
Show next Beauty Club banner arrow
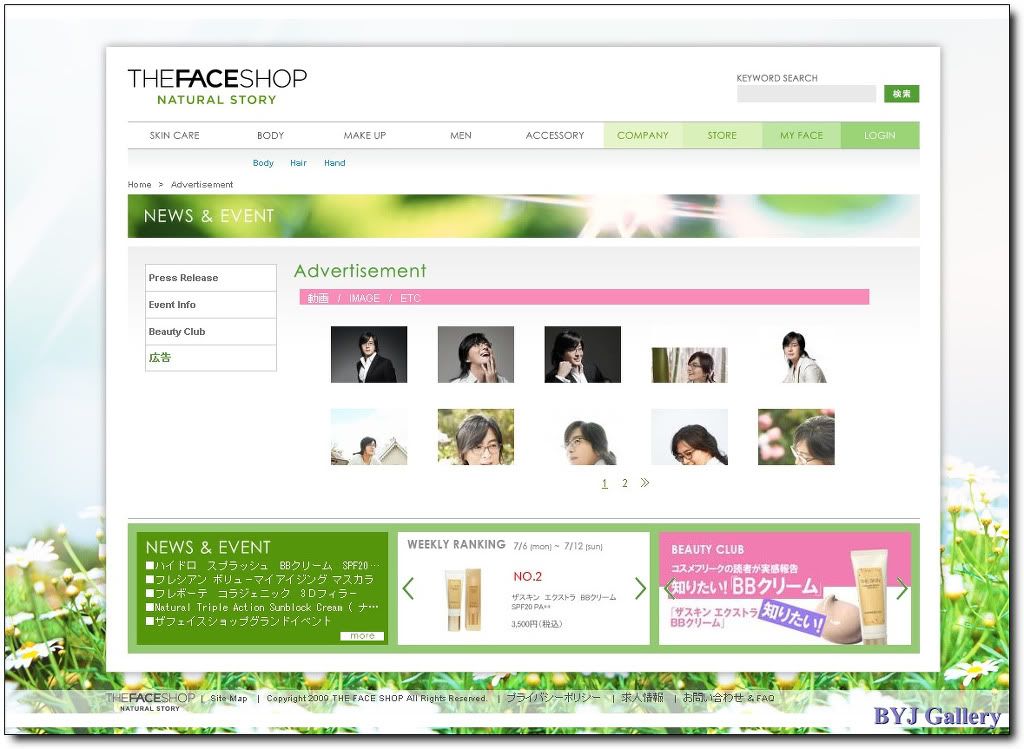click(x=902, y=588)
